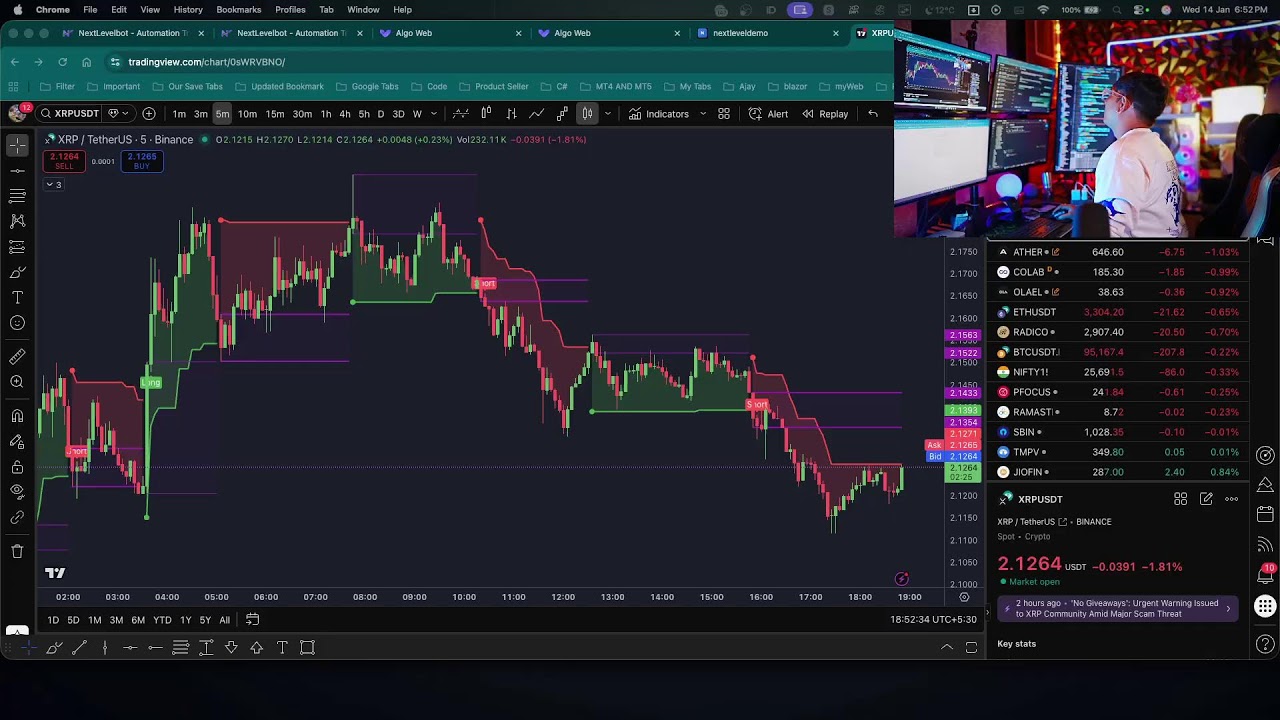Click the grid view icon in XRPUSDT details
This screenshot has width=1280, height=720.
click(x=1180, y=499)
